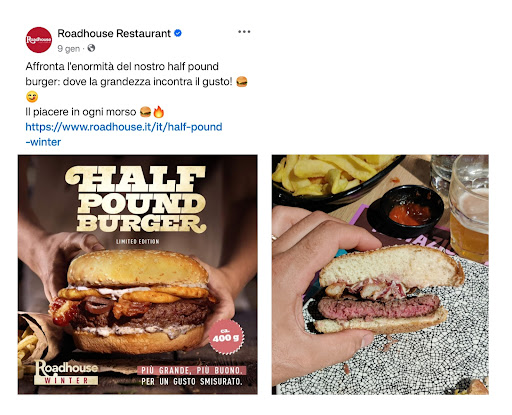Image resolution: width=512 pixels, height=415 pixels.
Task: Click the winking tongue face emoji
Action: pyautogui.click(x=32, y=97)
